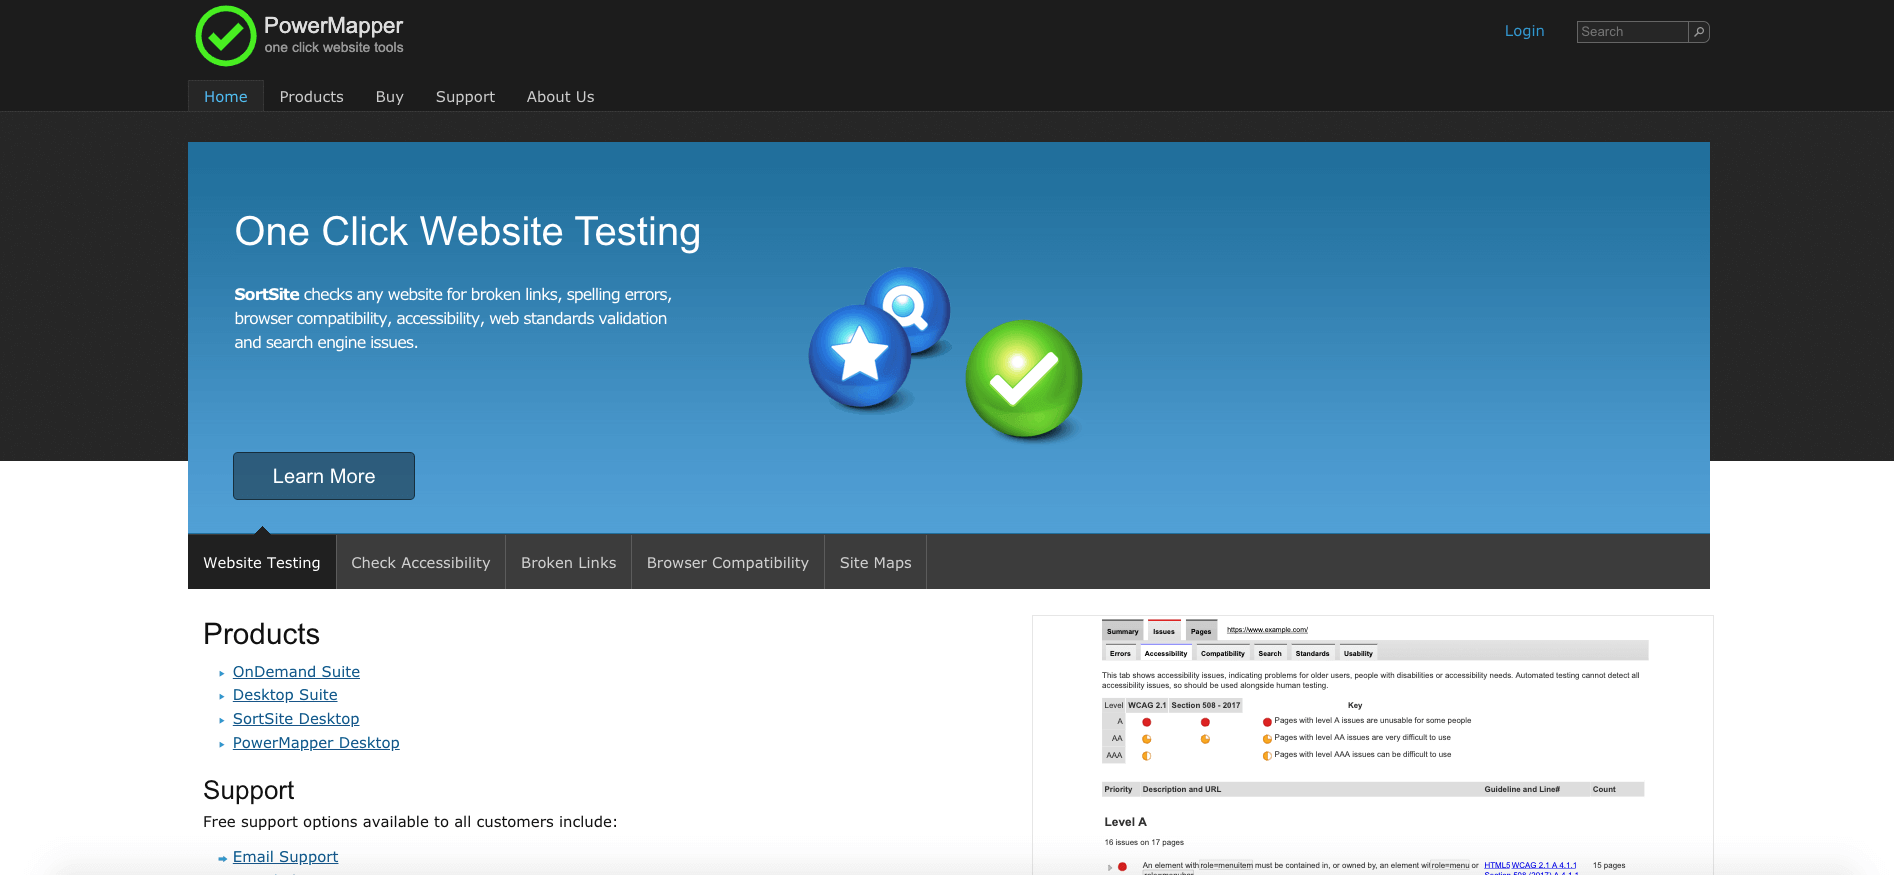The height and width of the screenshot is (875, 1894).
Task: Click the blue star sphere icon
Action: click(x=859, y=356)
